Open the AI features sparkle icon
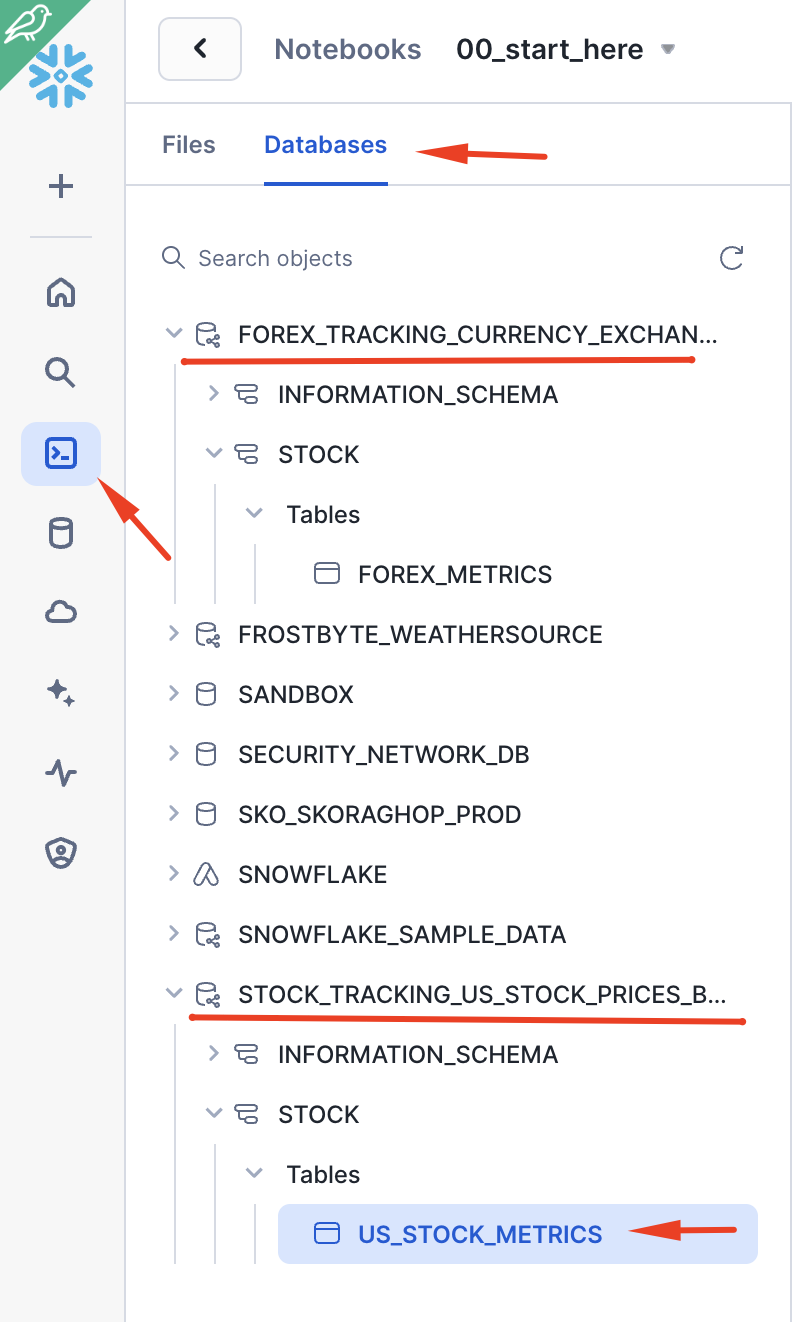The width and height of the screenshot is (792, 1322). click(x=60, y=692)
